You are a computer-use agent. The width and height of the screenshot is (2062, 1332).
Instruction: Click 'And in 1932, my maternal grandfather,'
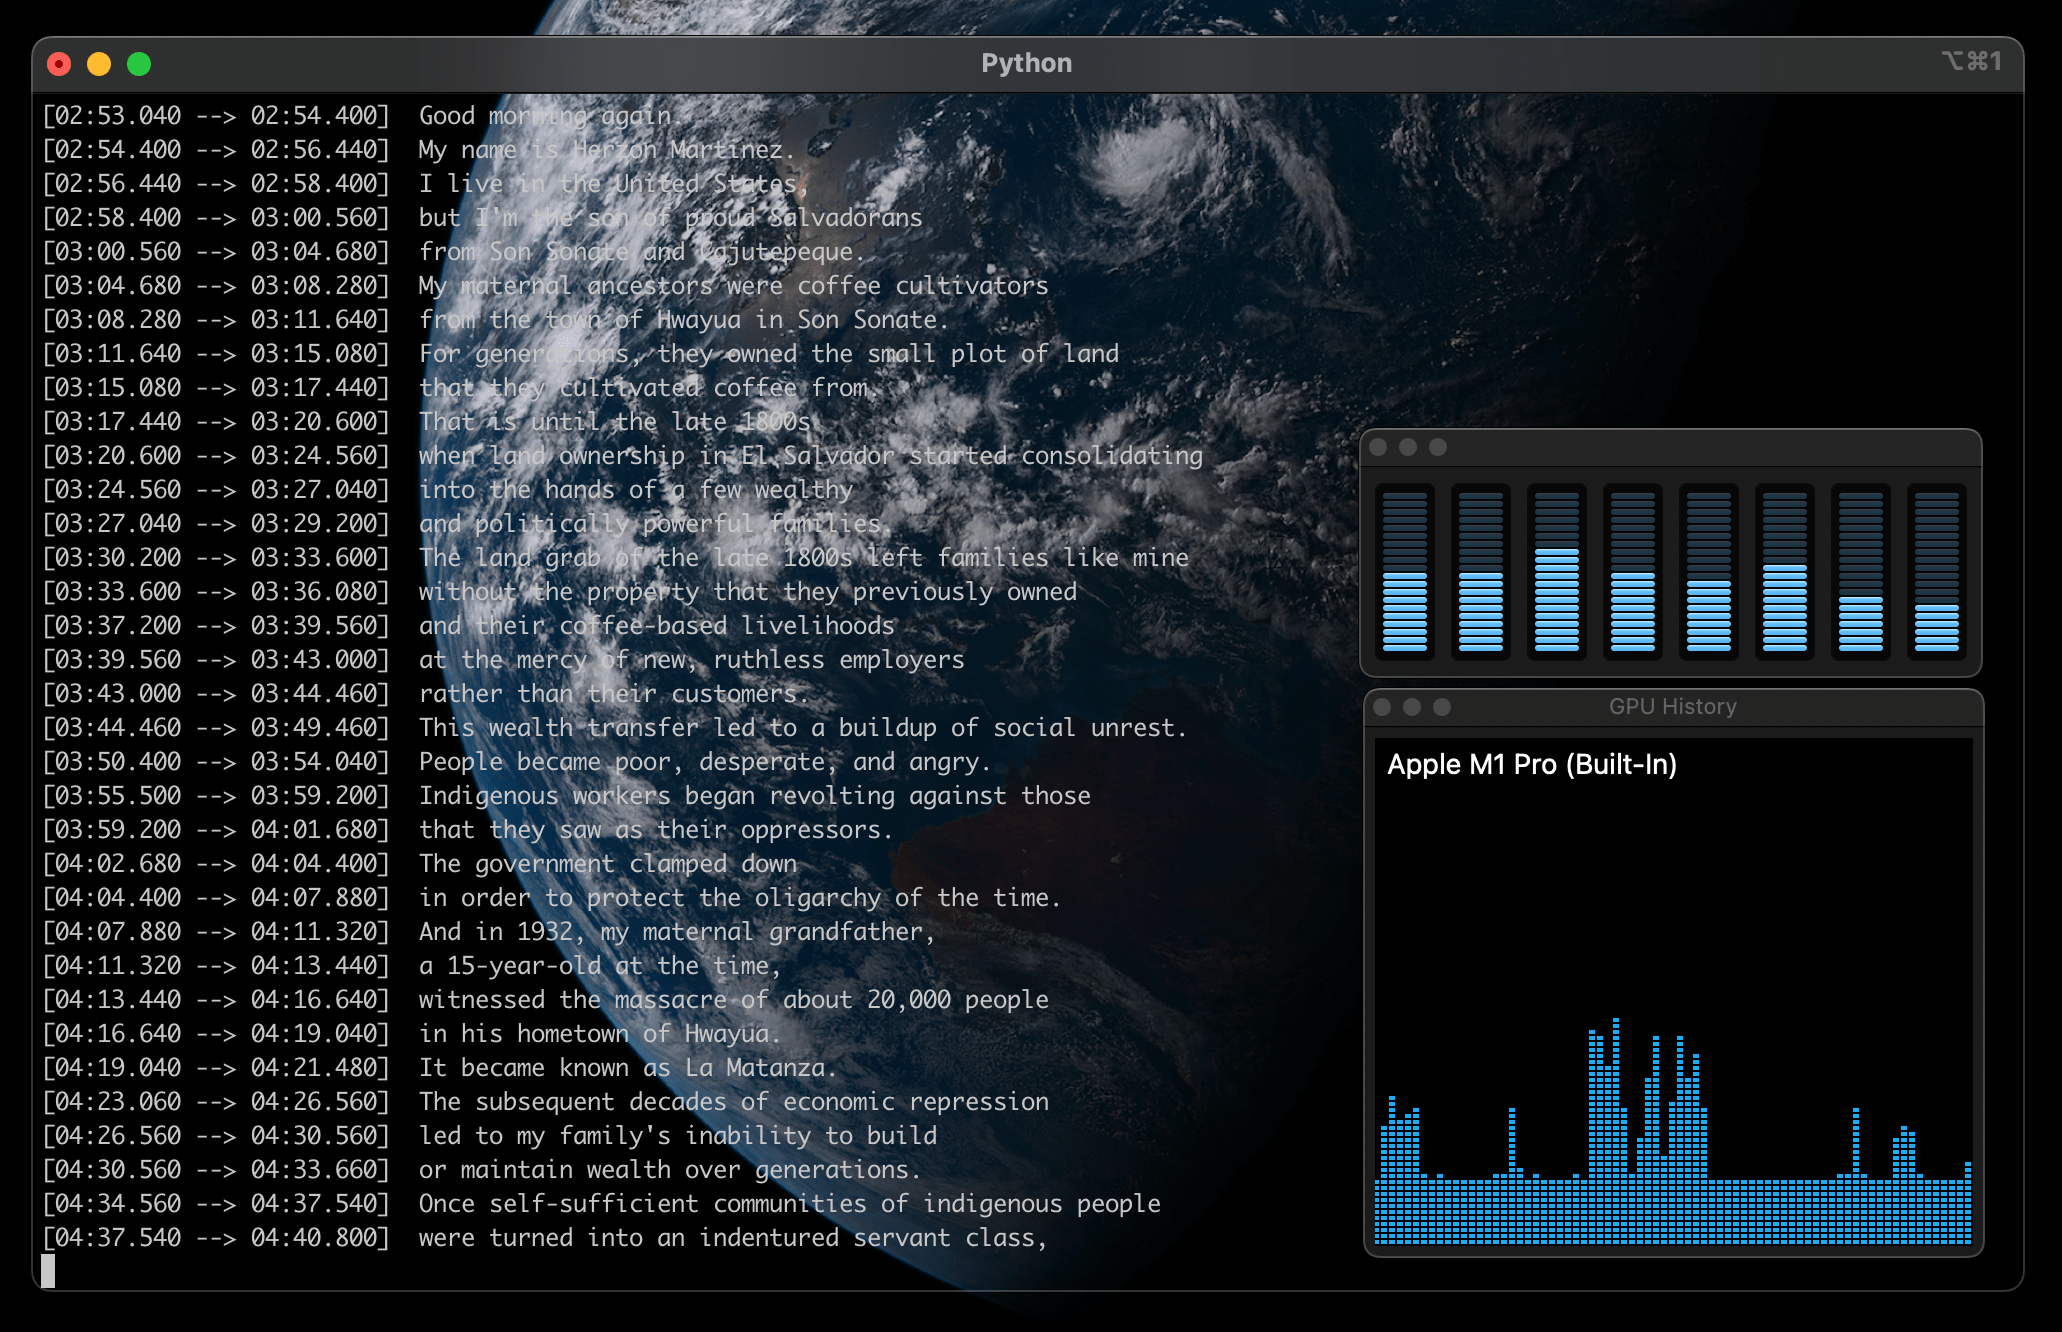(677, 932)
